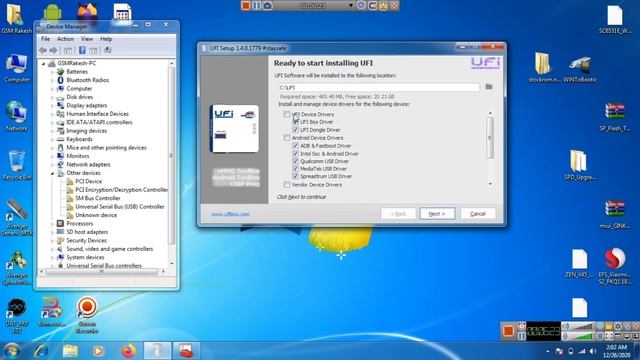This screenshot has height=360, width=640.
Task: Take a snapshot with the top recorder camera icon
Action: (267, 5)
